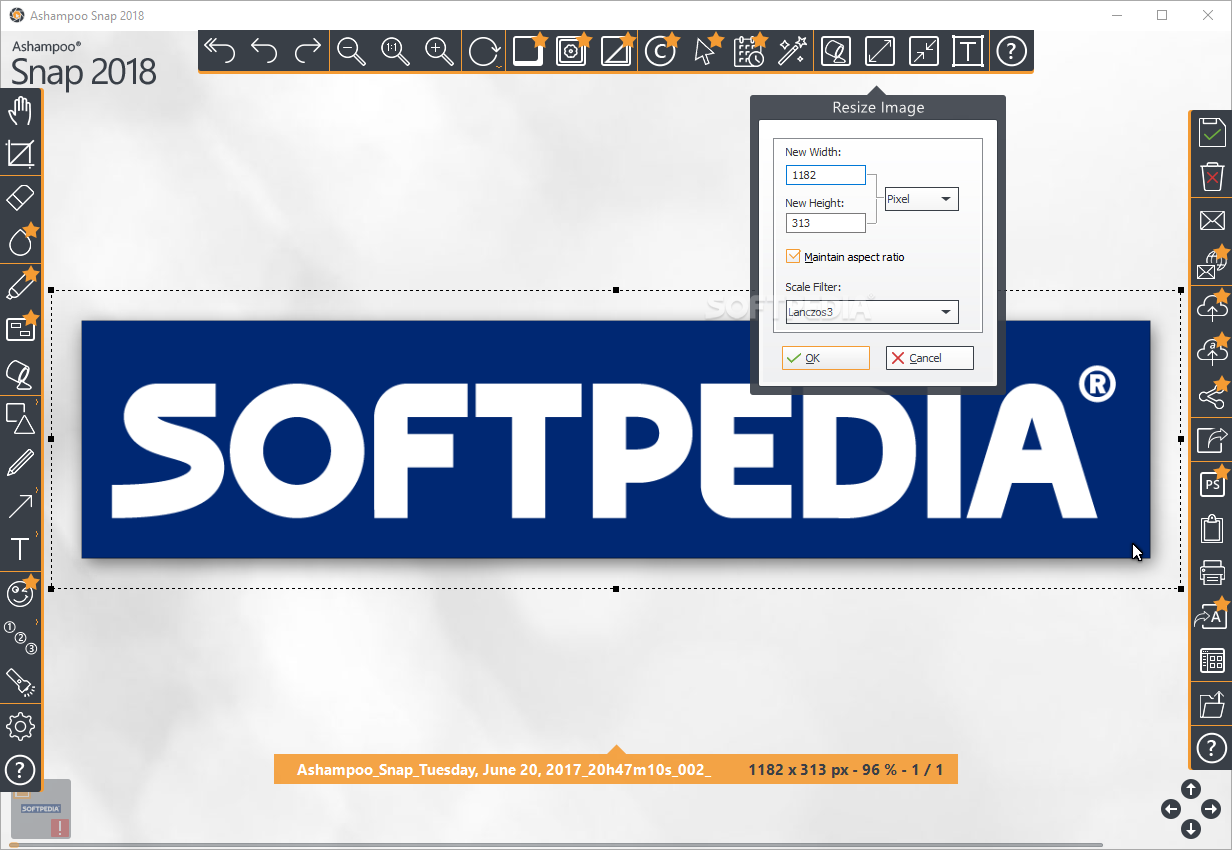Click the New Width input field
Viewport: 1232px width, 850px height.
click(826, 175)
